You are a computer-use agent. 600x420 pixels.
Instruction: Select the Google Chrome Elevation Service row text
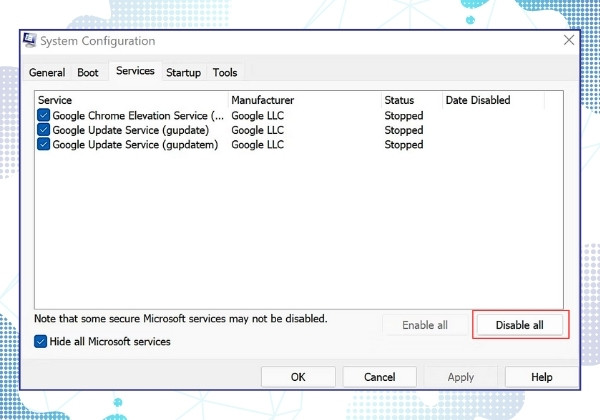point(138,116)
